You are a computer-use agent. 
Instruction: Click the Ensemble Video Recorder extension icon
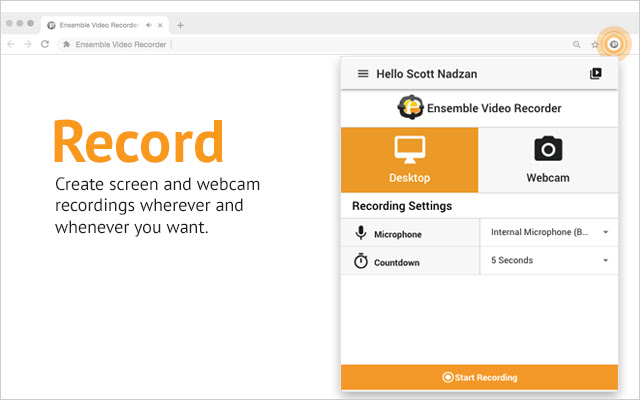pyautogui.click(x=613, y=44)
